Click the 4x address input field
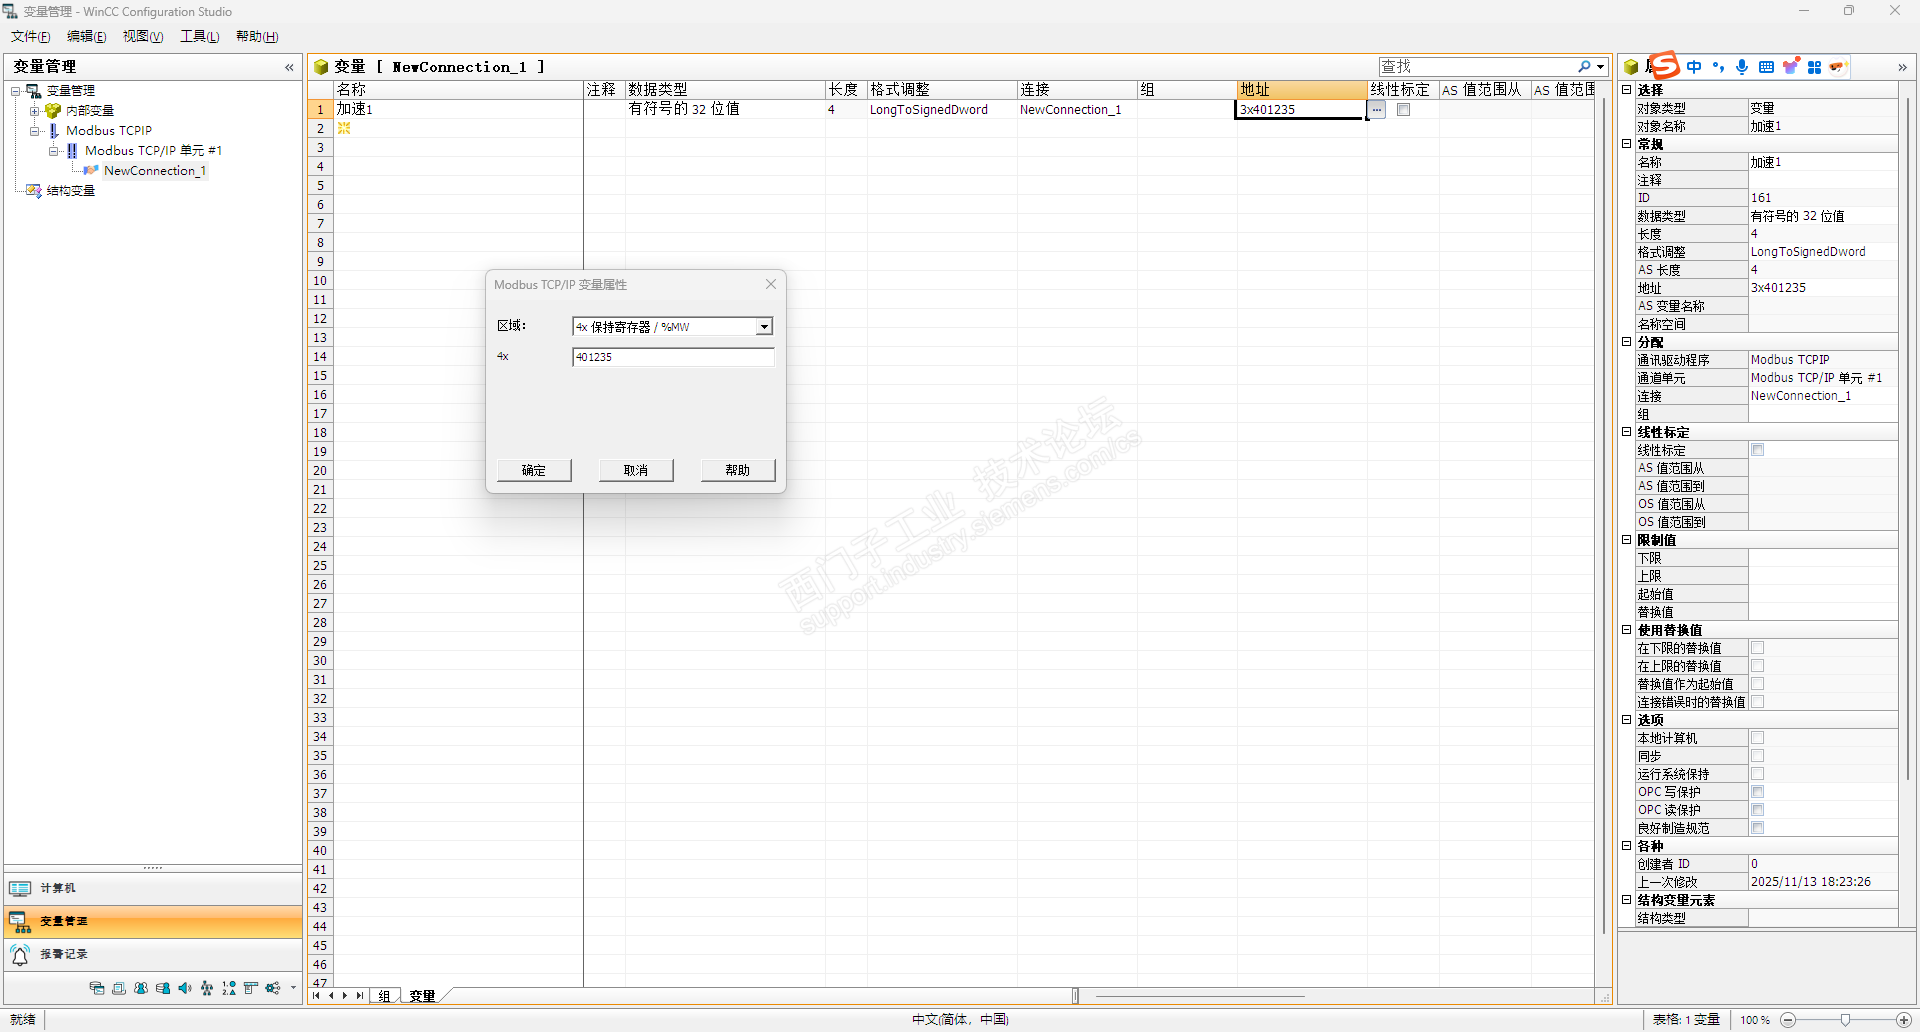 point(673,357)
